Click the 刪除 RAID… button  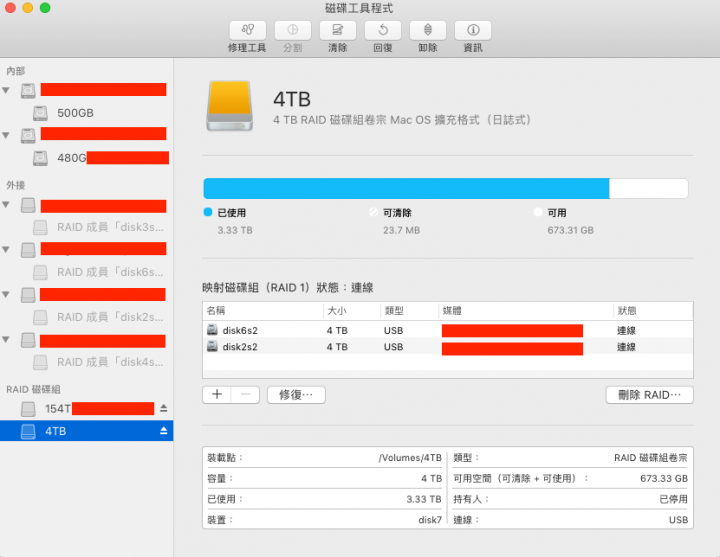649,394
